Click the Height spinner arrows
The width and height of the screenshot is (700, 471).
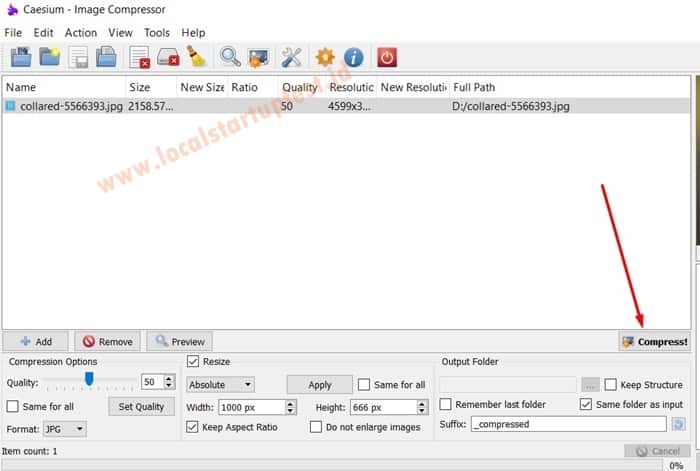click(x=422, y=407)
